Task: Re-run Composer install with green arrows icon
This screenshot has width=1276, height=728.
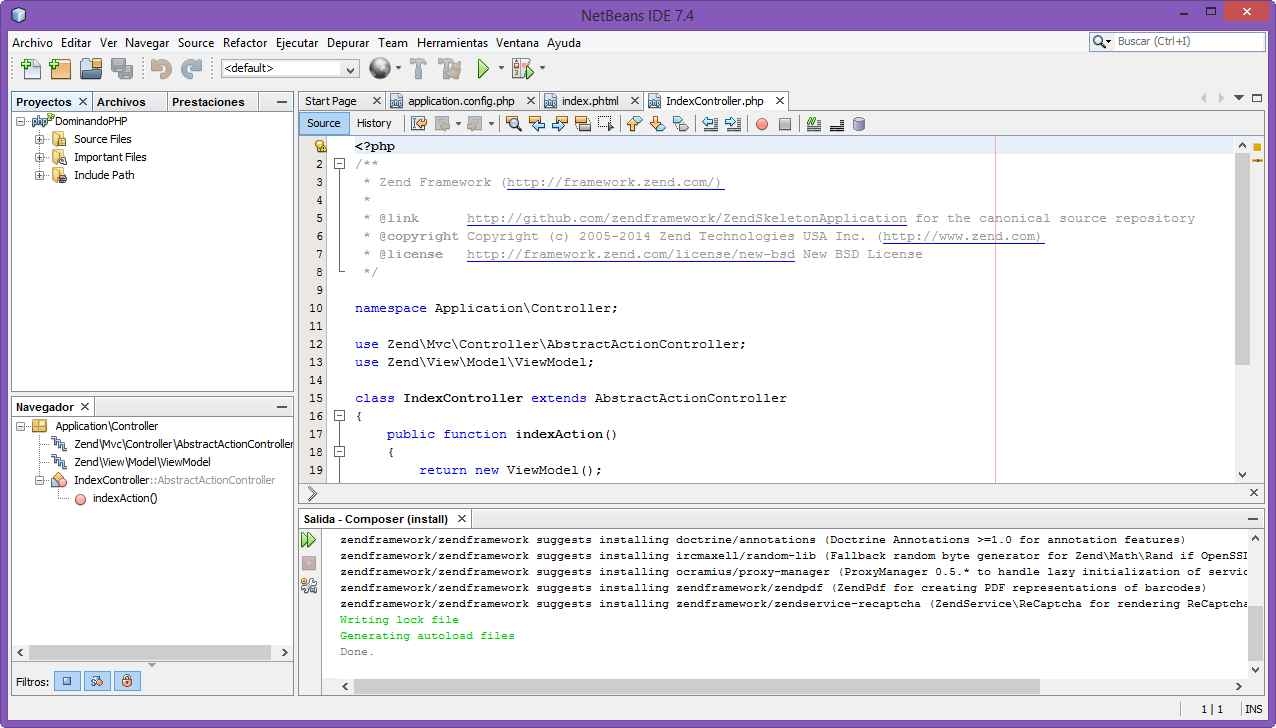Action: [309, 538]
